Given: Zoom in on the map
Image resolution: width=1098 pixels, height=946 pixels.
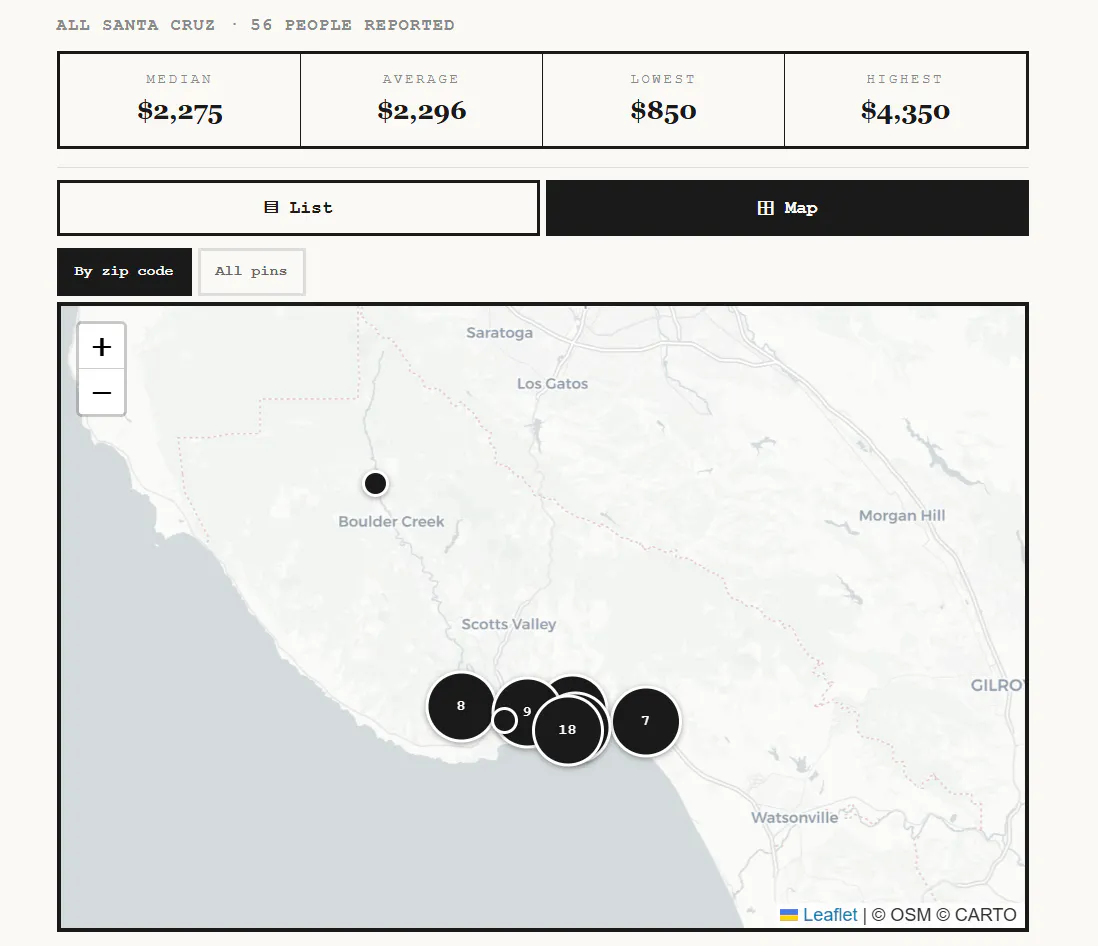Looking at the screenshot, I should [x=102, y=347].
